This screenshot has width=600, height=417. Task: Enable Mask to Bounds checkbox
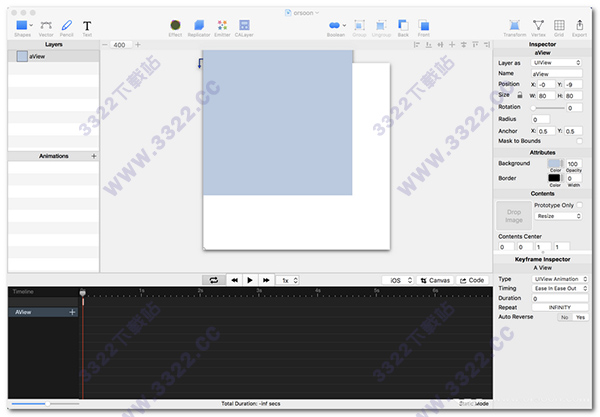tap(579, 141)
